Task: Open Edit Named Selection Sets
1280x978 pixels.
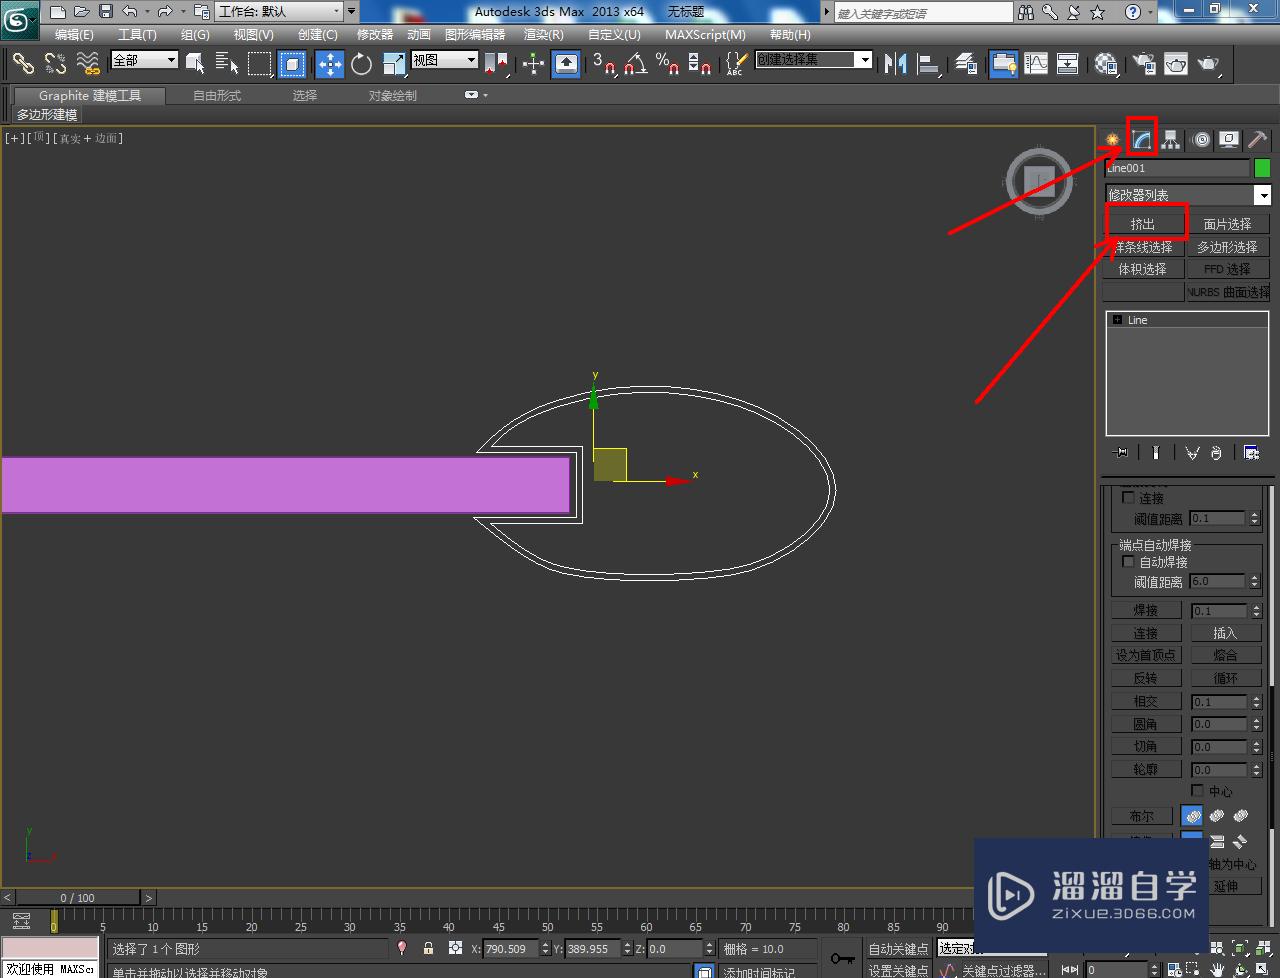Action: pos(736,64)
